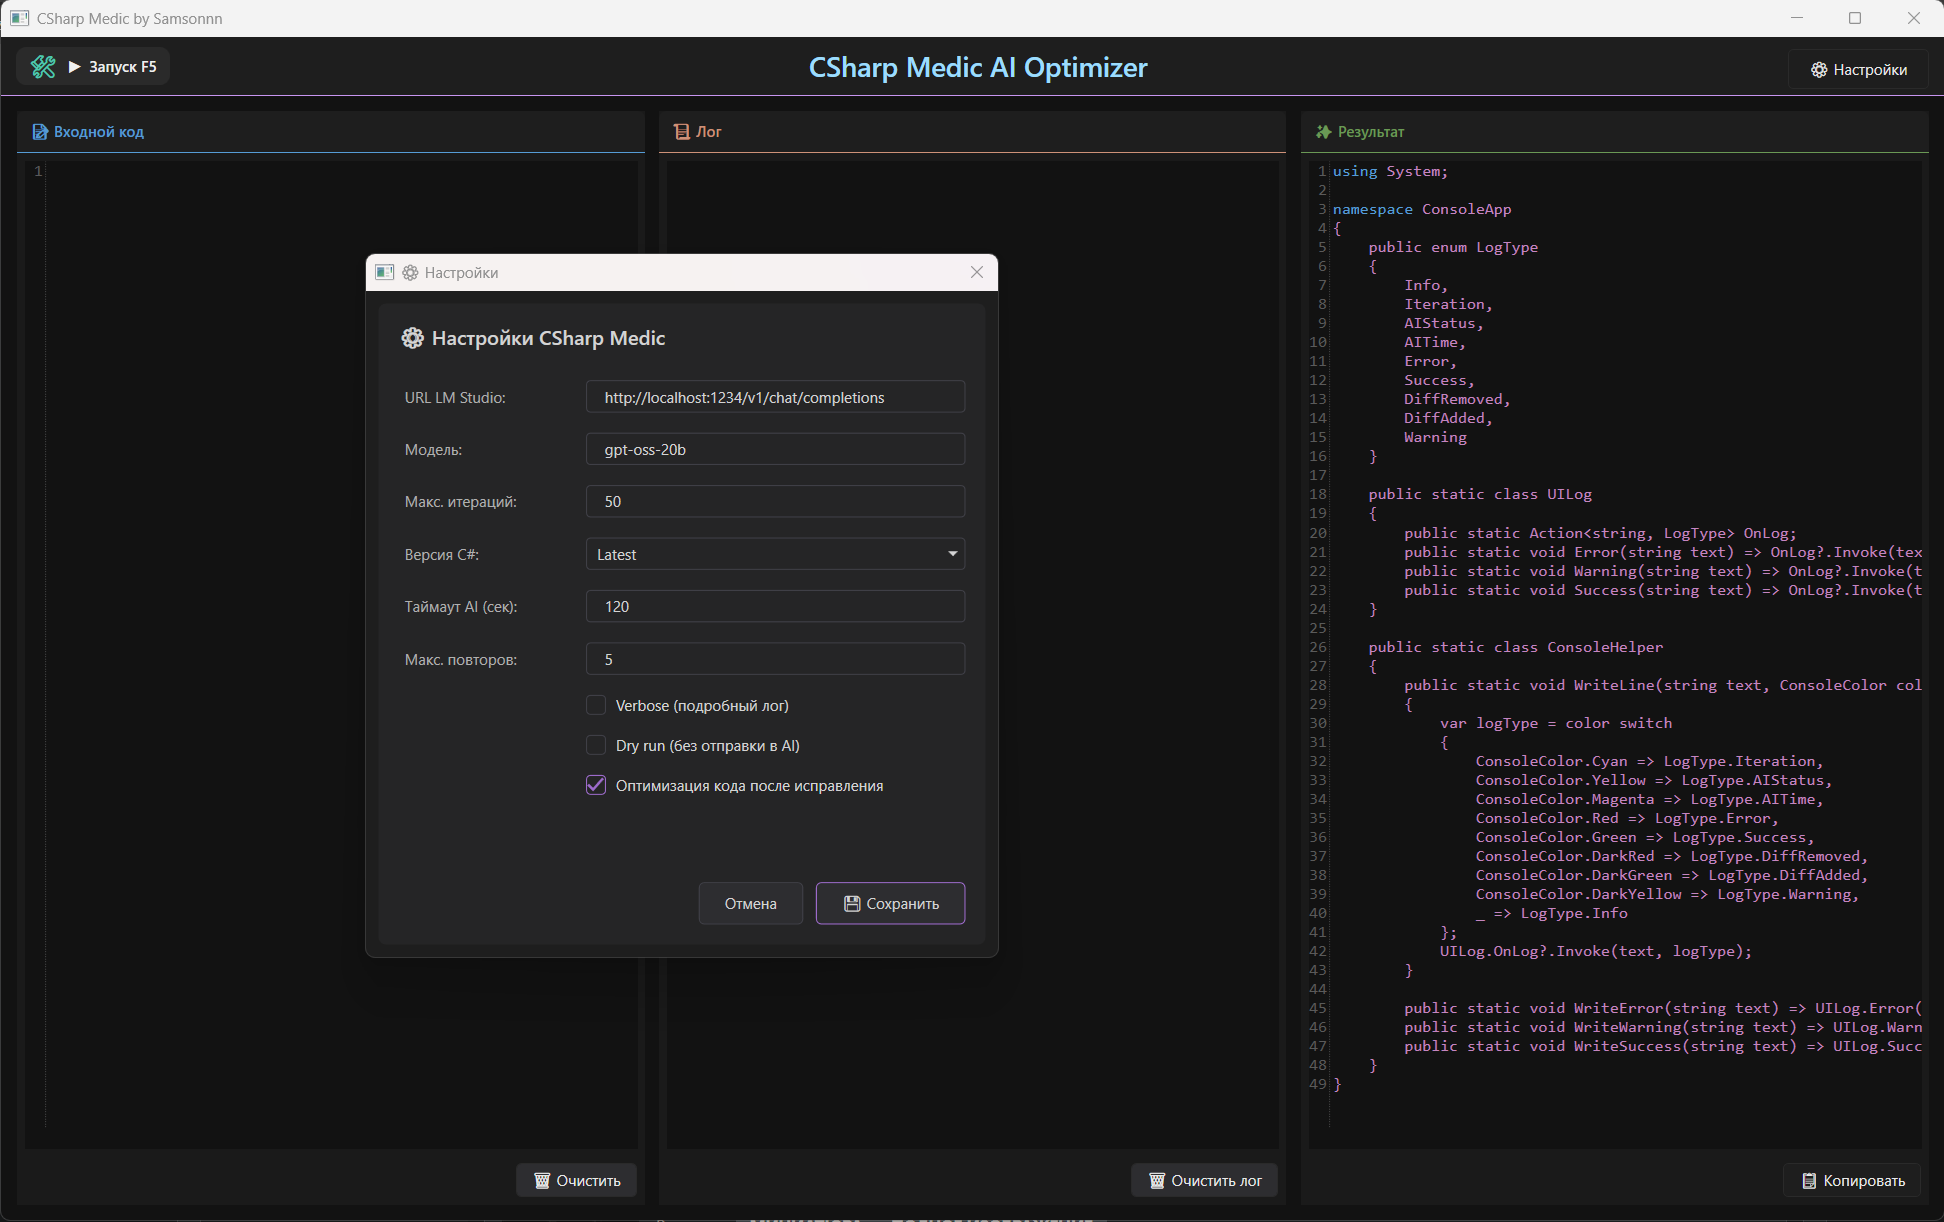Click the gear icon in Настройки button
Image resolution: width=1944 pixels, height=1222 pixels.
pyautogui.click(x=1818, y=70)
